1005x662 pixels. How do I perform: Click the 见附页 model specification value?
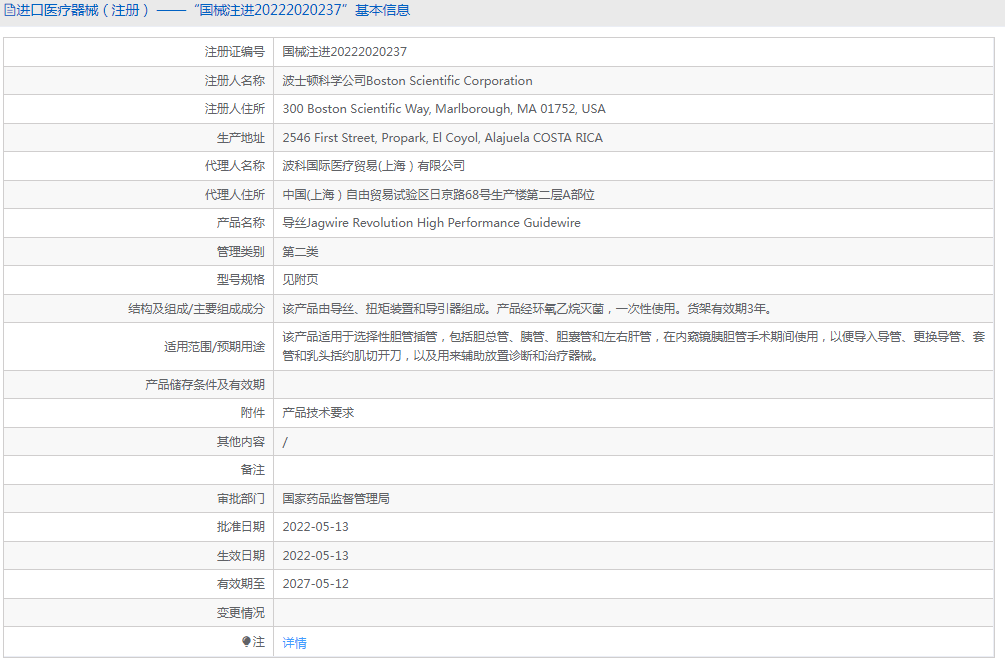301,280
